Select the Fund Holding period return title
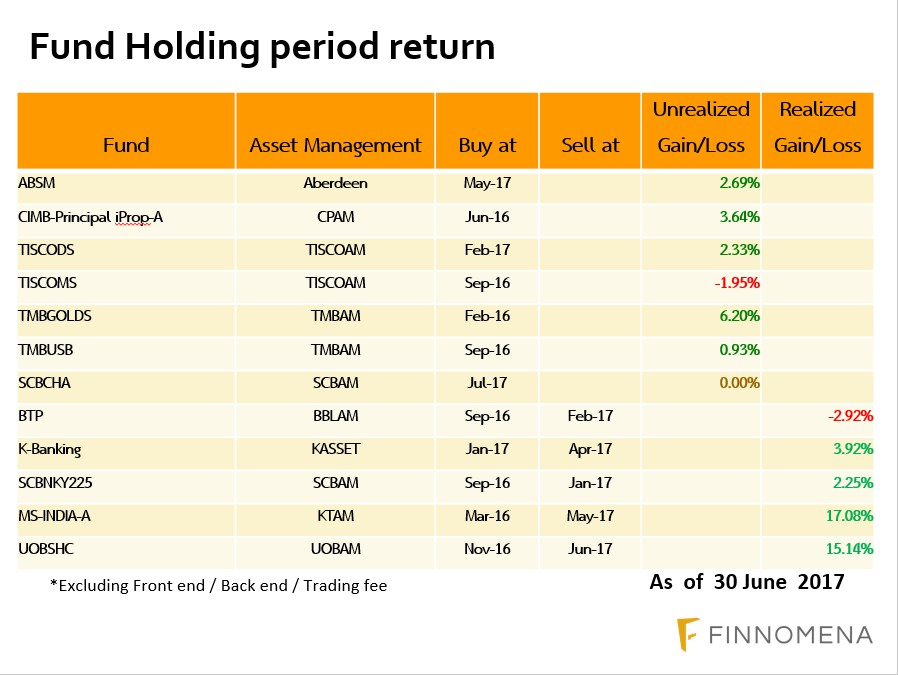 [x=262, y=47]
